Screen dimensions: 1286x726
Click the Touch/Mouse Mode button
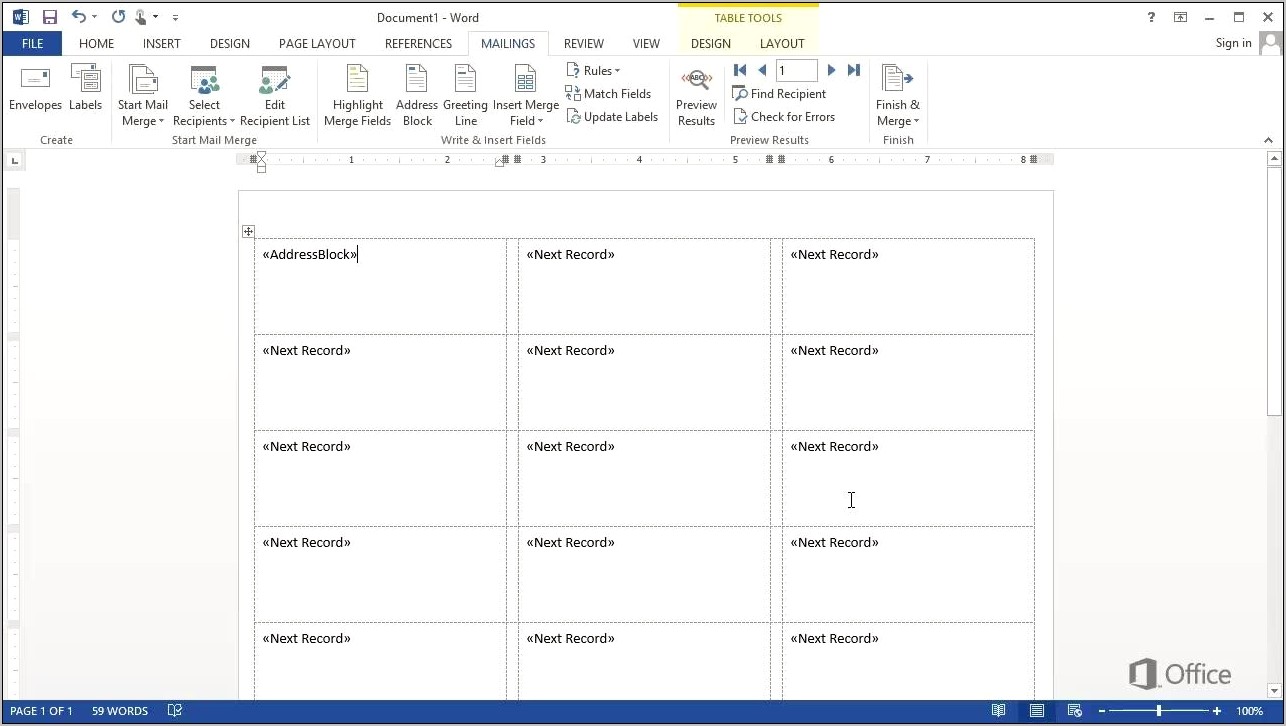point(143,17)
